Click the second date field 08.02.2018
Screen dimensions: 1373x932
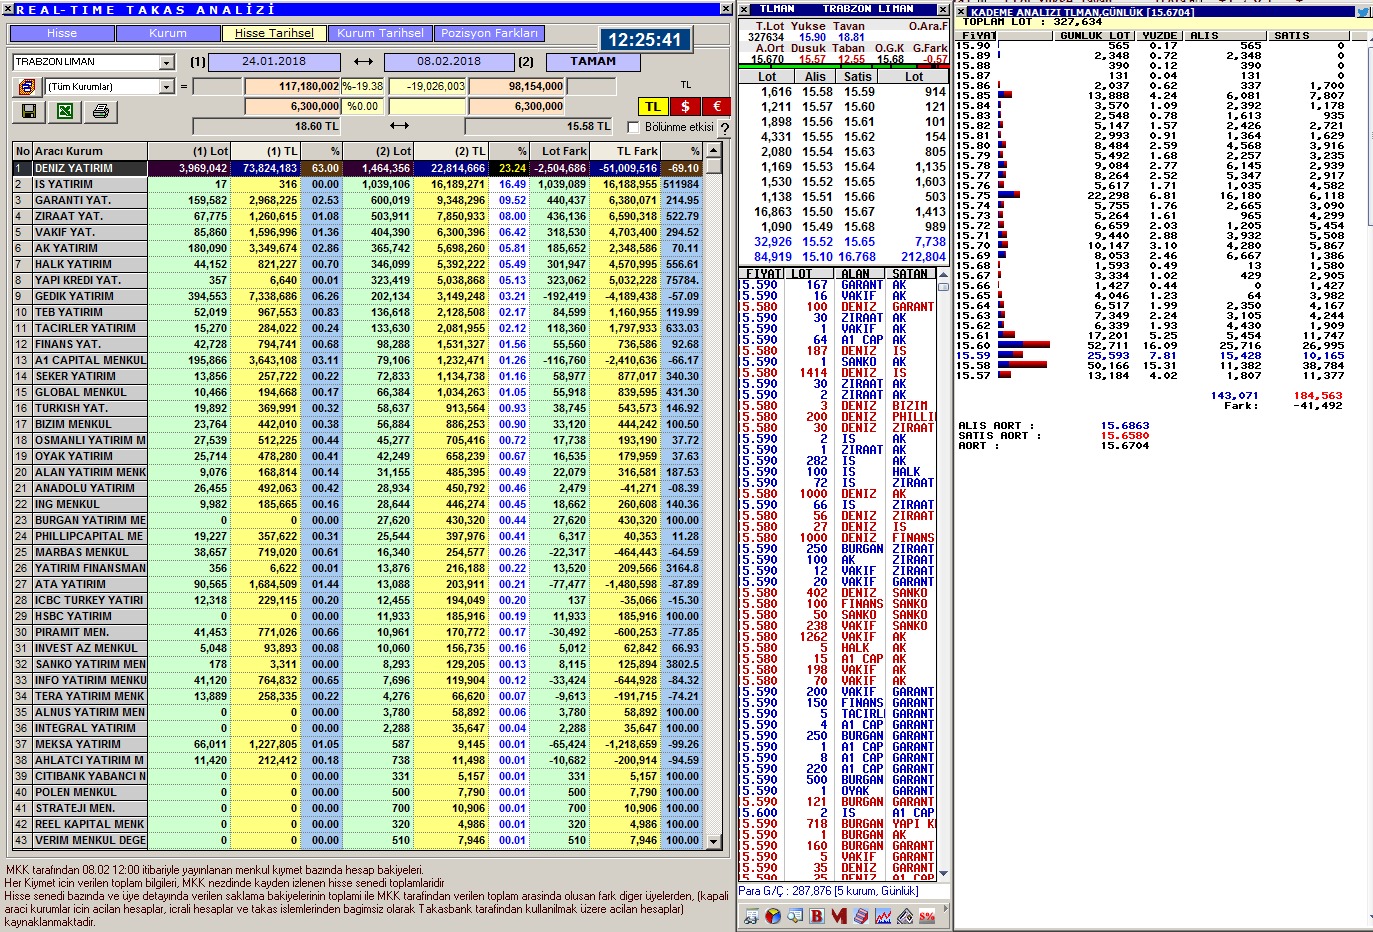[449, 62]
